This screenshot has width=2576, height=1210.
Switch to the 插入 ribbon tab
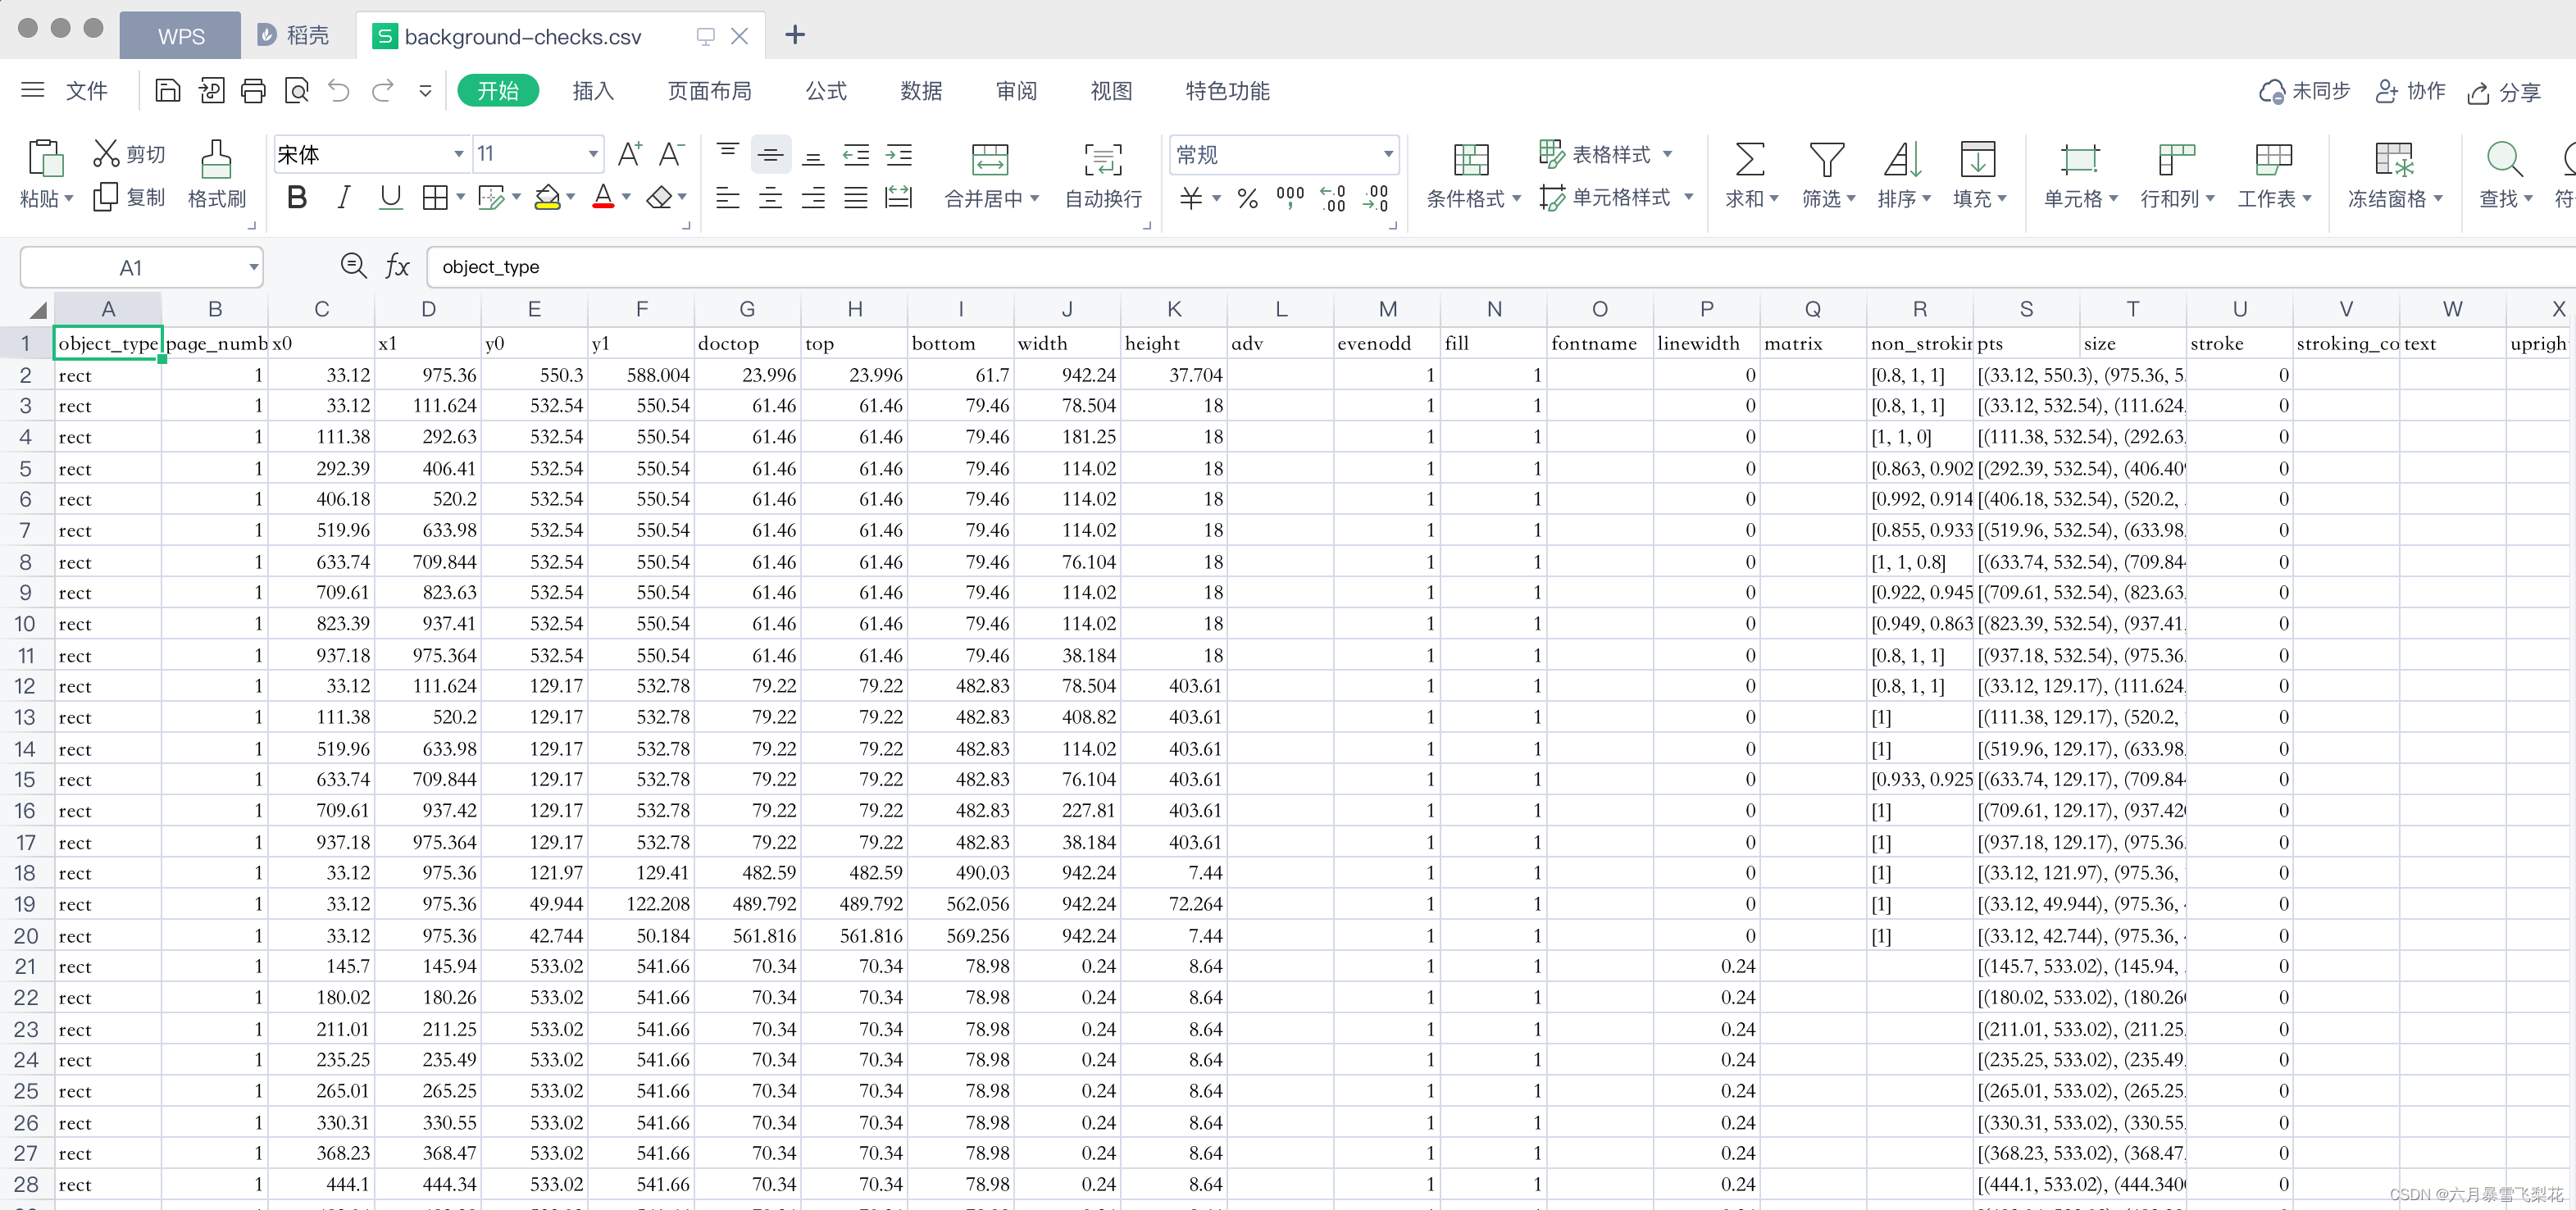593,91
